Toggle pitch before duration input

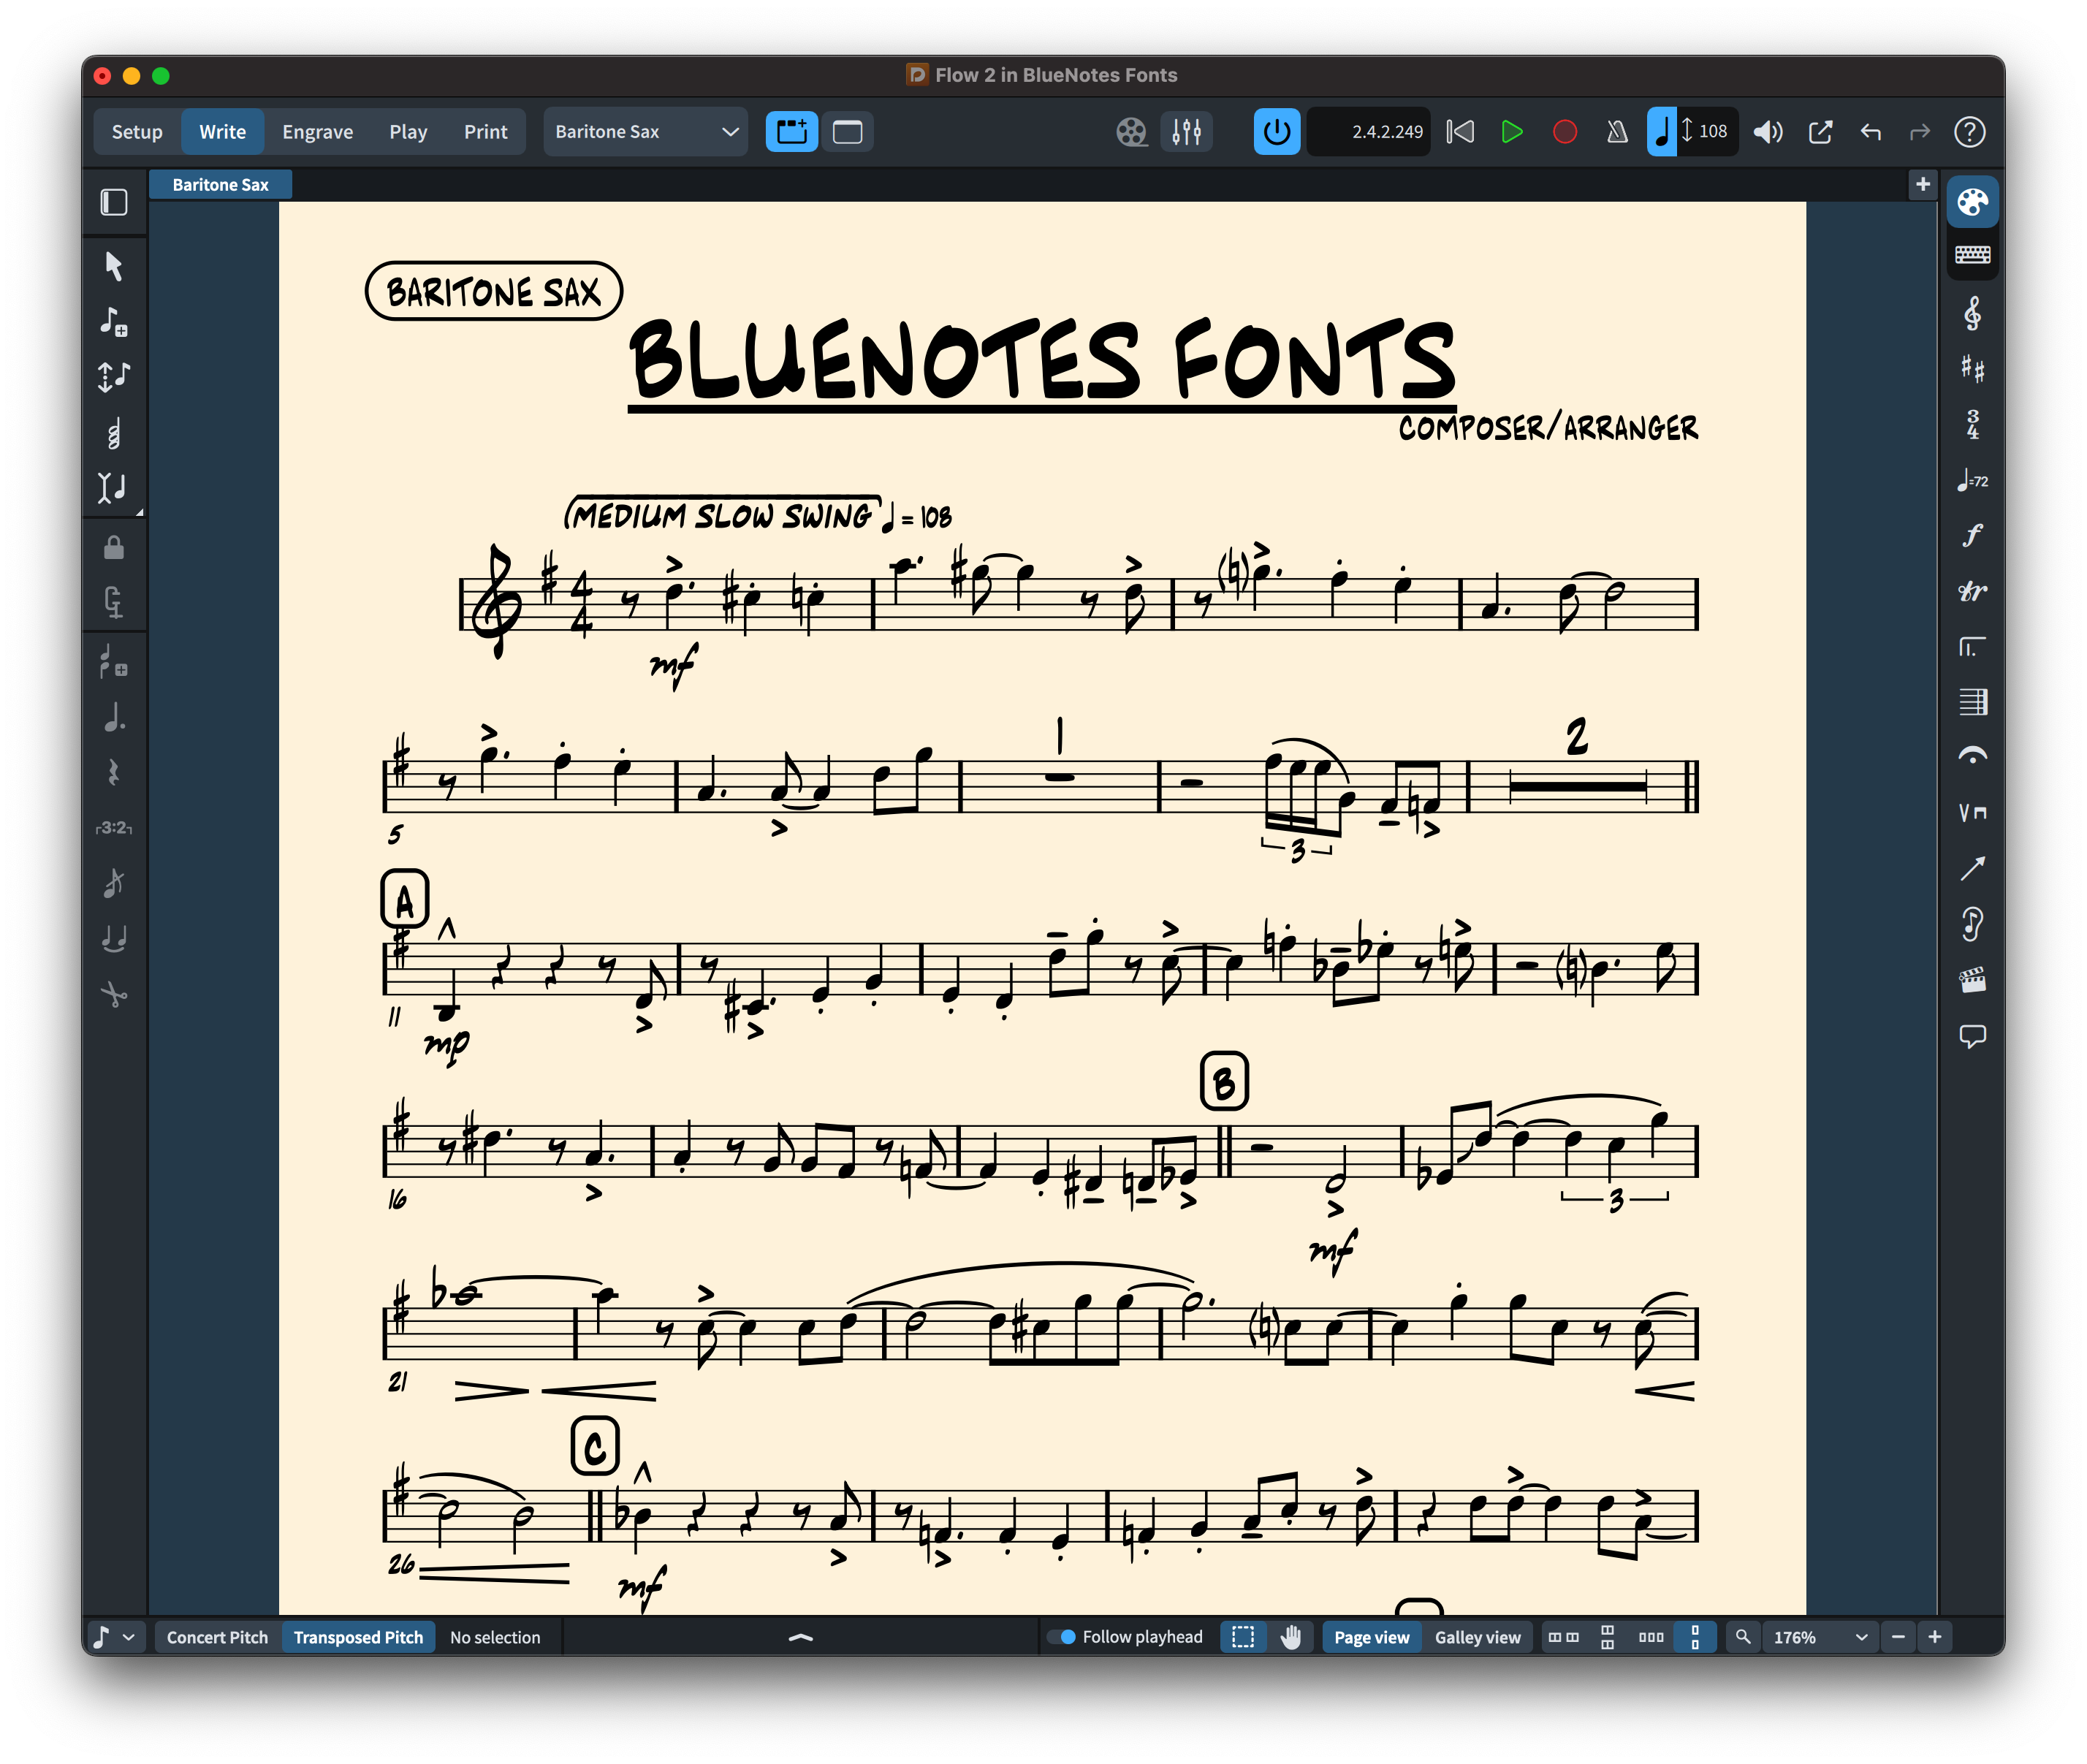(114, 376)
